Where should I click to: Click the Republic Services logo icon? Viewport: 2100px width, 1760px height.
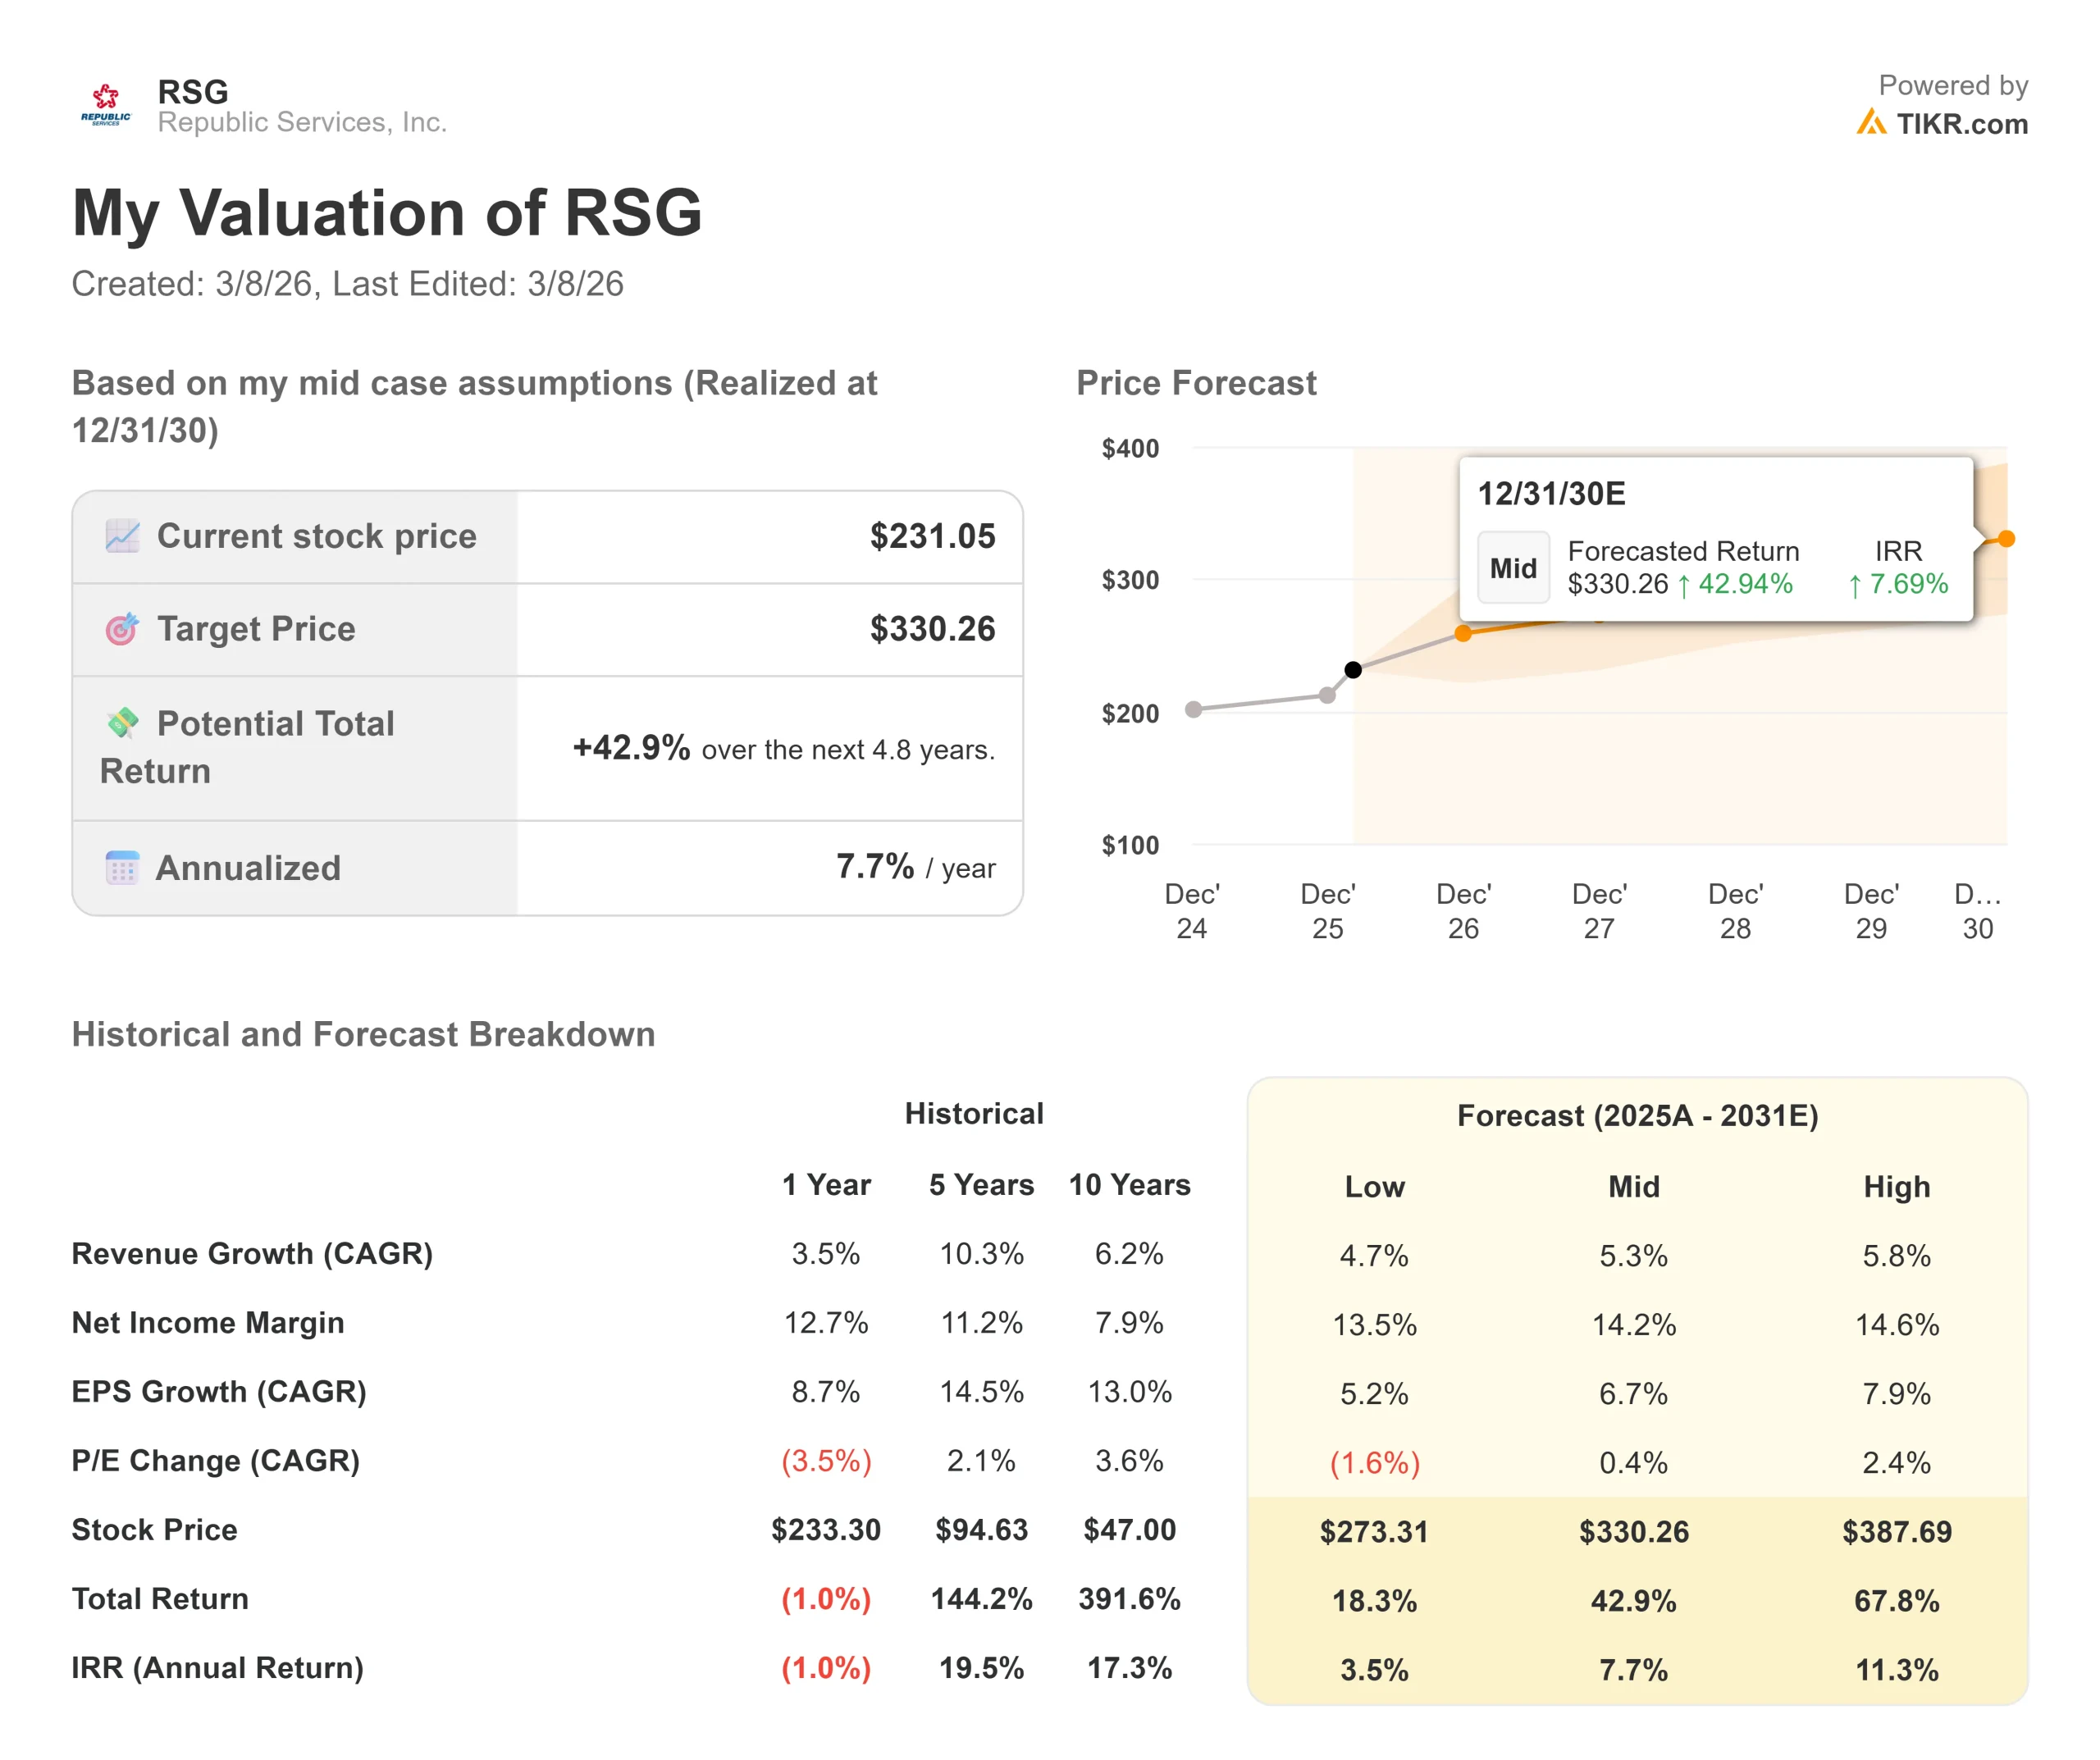(105, 105)
